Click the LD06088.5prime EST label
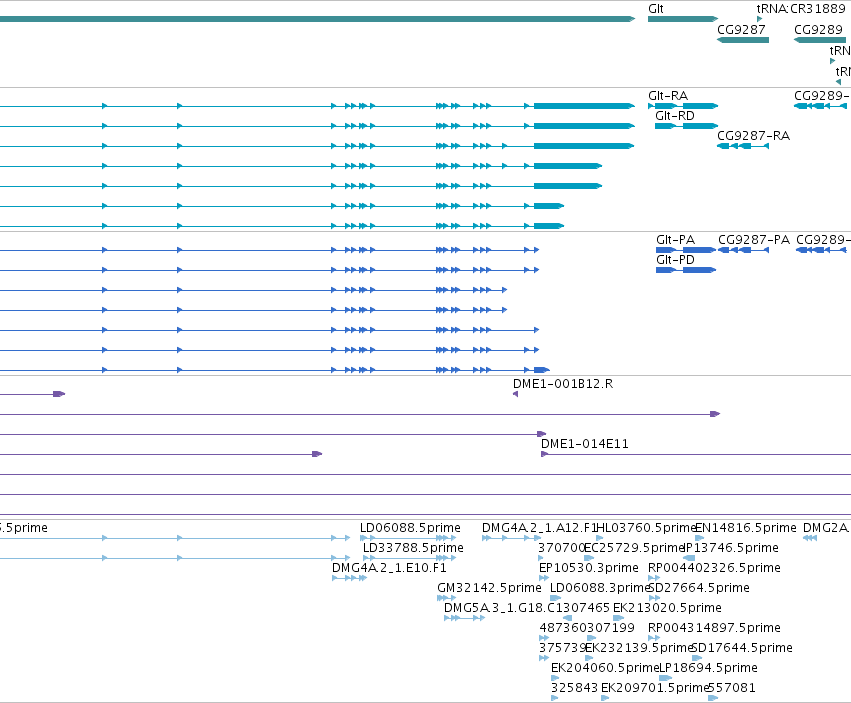This screenshot has width=851, height=703. coord(410,528)
